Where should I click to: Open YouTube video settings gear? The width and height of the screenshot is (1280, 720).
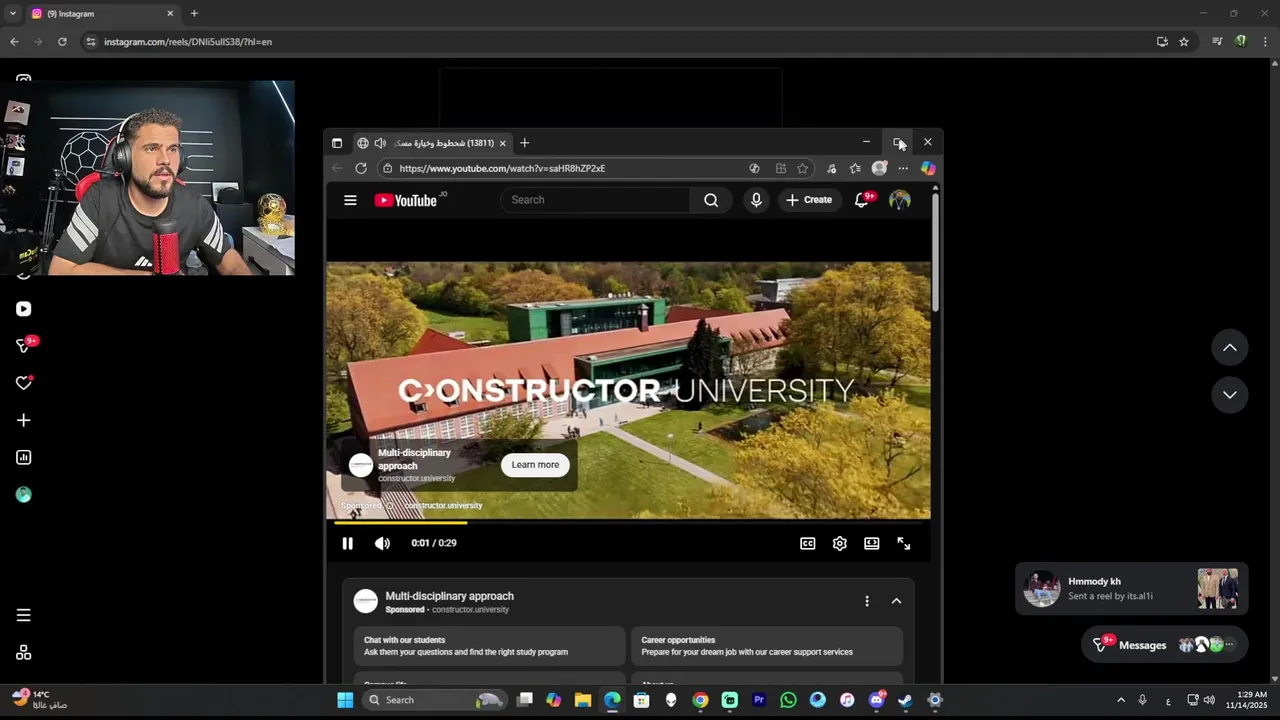coord(840,543)
